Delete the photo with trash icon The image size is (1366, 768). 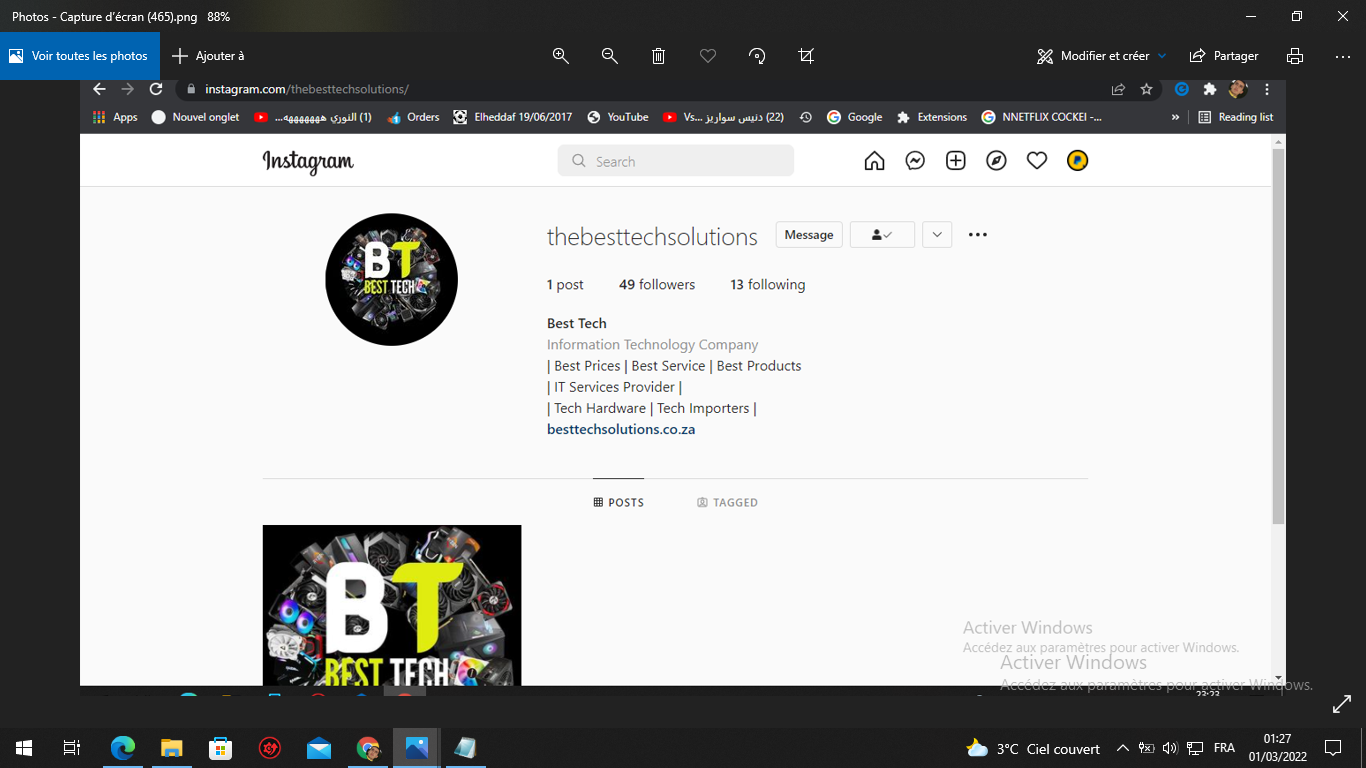[659, 56]
